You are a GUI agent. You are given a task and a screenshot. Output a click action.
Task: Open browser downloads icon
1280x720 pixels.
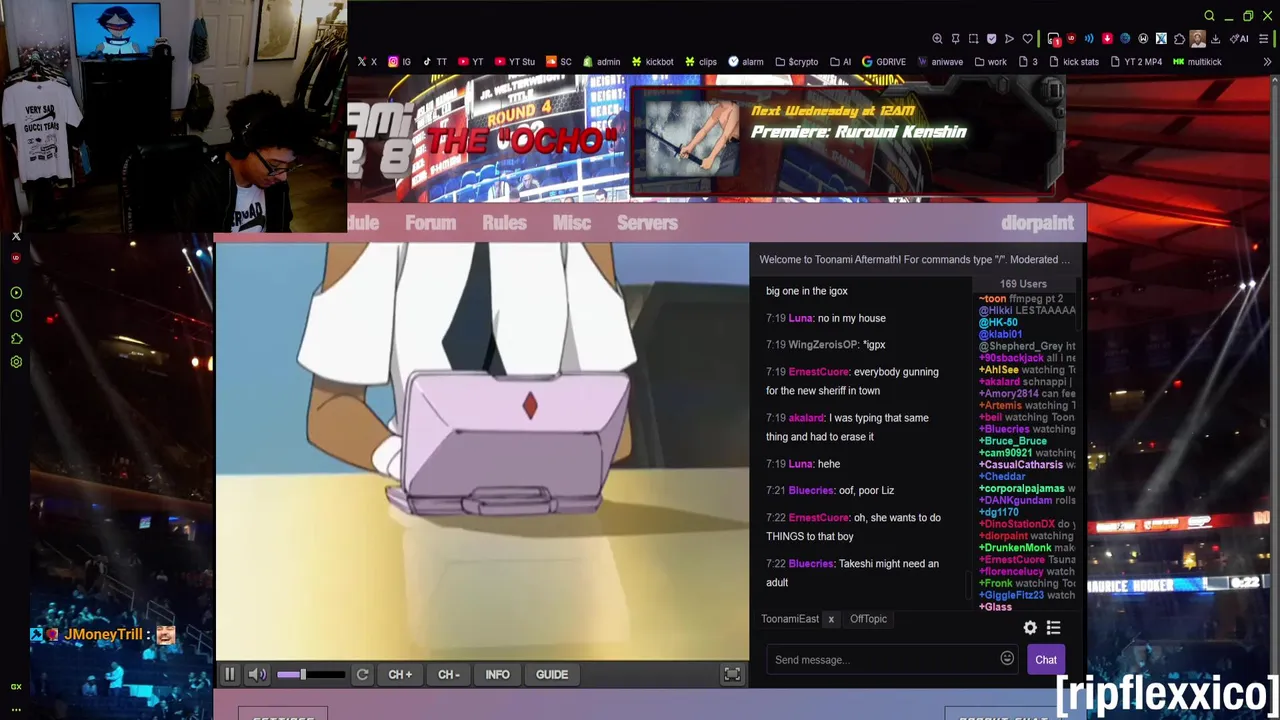(x=1215, y=39)
